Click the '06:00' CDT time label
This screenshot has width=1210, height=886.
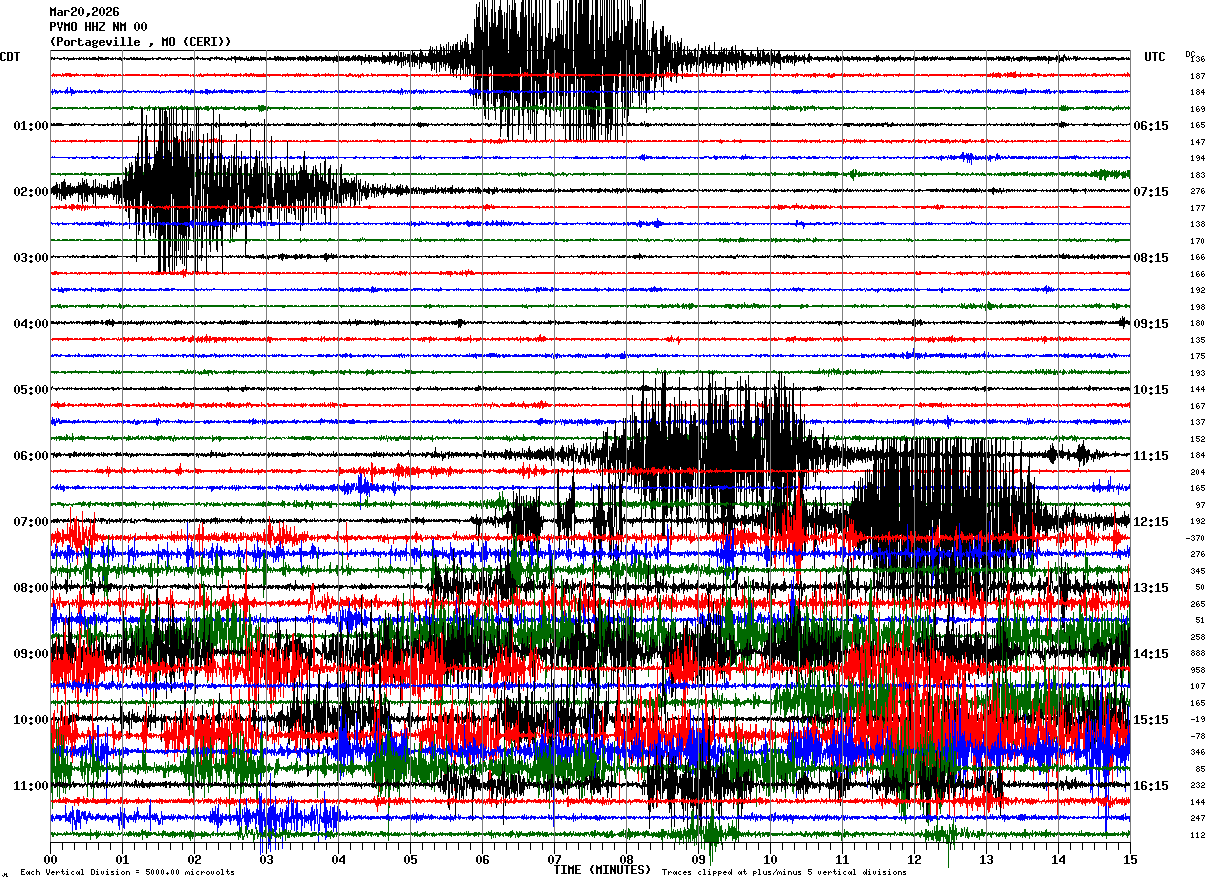pos(31,456)
